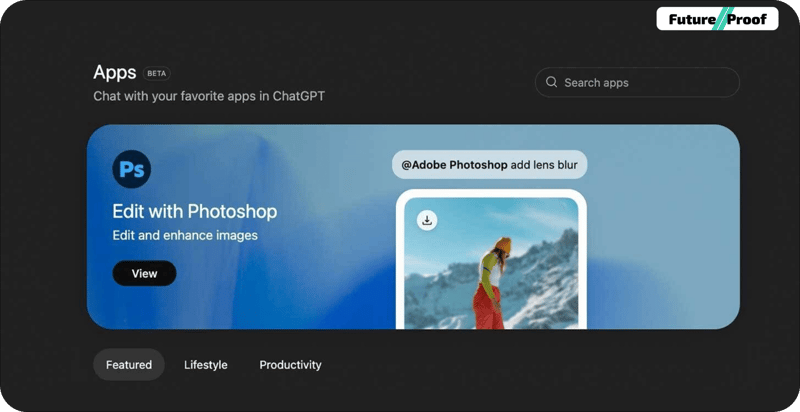Image resolution: width=800 pixels, height=412 pixels.
Task: Click the Future Proof logo
Action: (717, 19)
